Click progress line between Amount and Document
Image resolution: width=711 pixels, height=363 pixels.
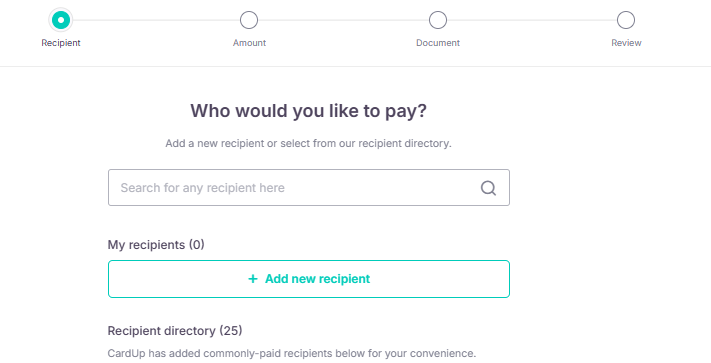[x=343, y=20]
